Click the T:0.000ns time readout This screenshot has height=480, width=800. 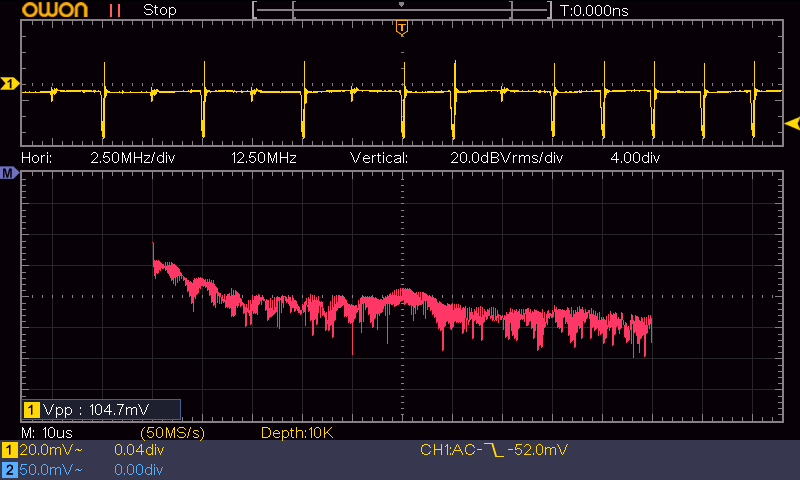(594, 11)
